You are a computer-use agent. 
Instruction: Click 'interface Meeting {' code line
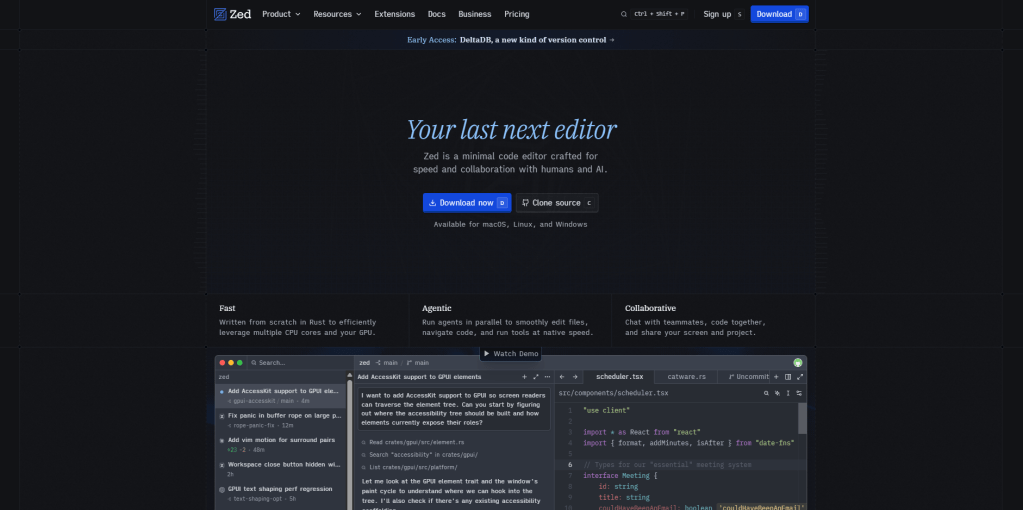pyautogui.click(x=620, y=476)
